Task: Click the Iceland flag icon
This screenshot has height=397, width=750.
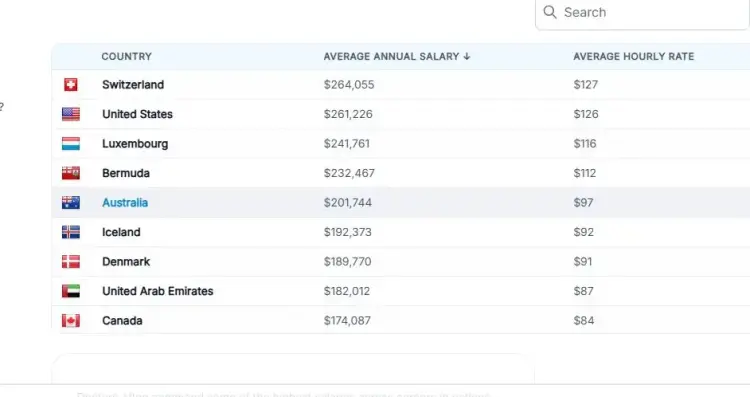Action: pyautogui.click(x=71, y=232)
